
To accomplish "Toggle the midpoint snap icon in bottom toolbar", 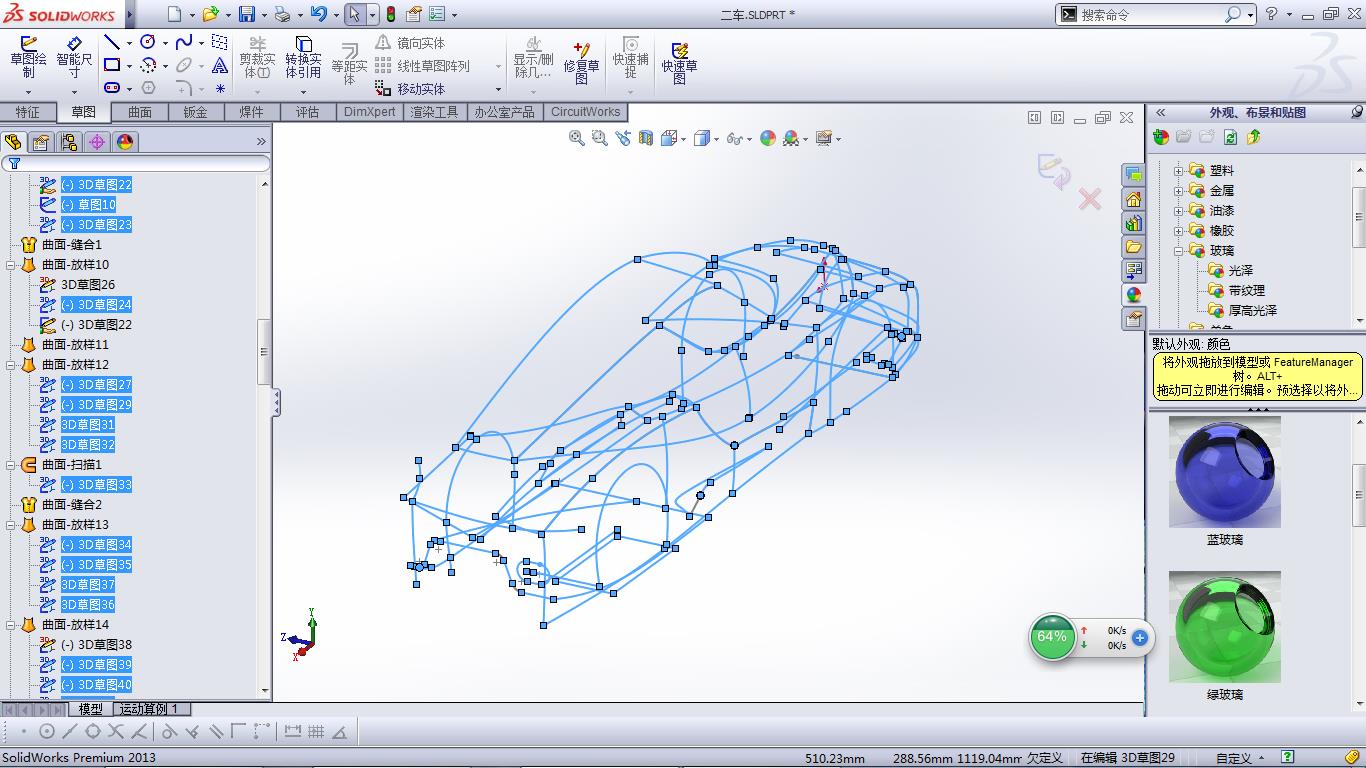I will (70, 732).
